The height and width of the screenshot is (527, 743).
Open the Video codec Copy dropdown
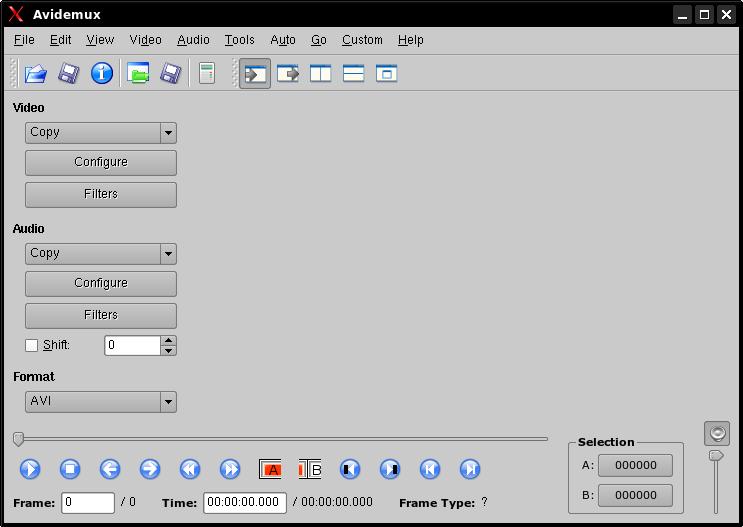coord(100,133)
